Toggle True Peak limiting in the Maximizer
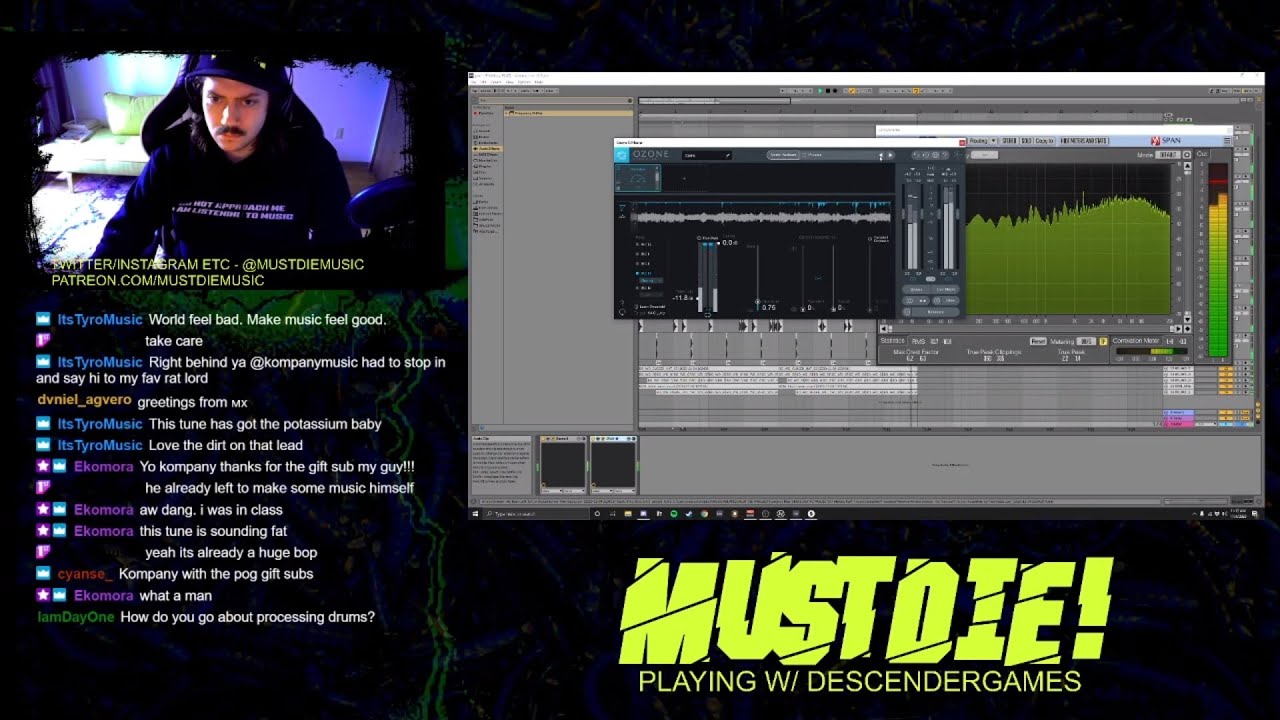 (707, 238)
